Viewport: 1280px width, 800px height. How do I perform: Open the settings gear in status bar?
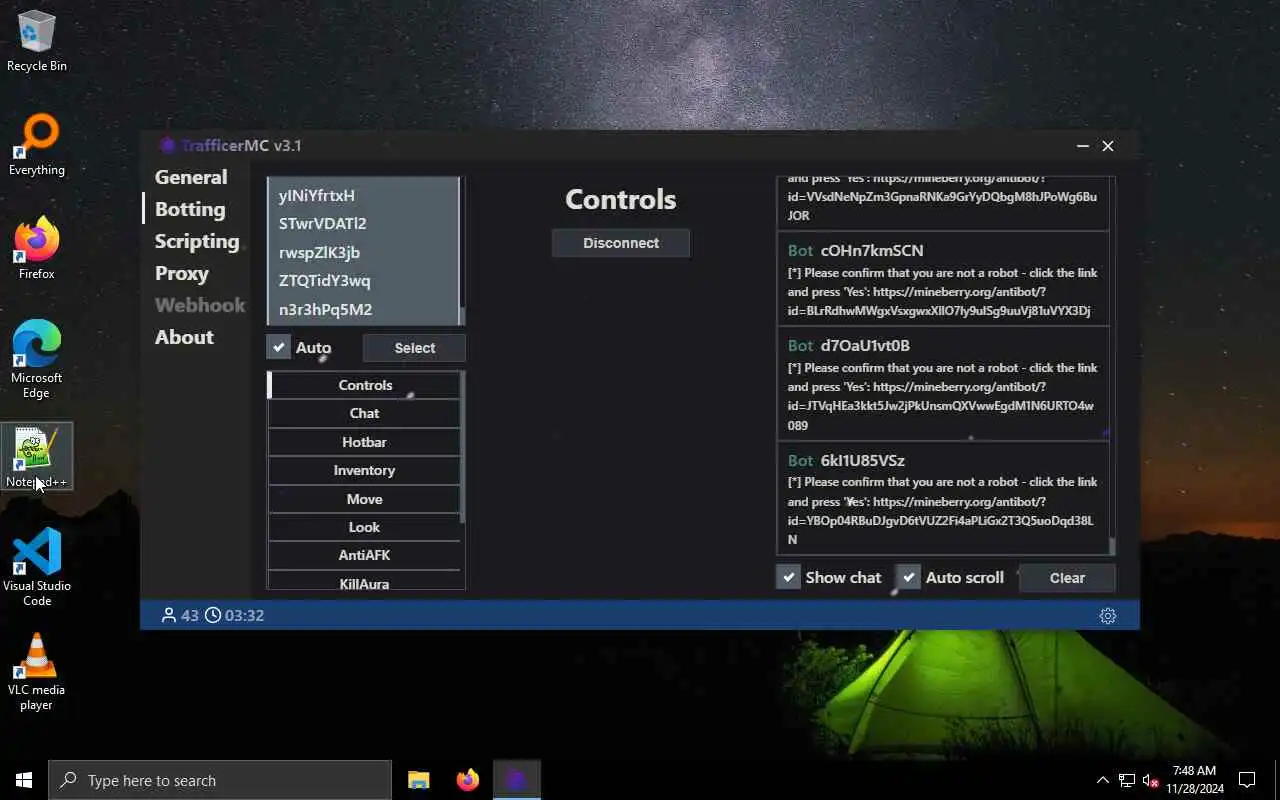(1107, 616)
